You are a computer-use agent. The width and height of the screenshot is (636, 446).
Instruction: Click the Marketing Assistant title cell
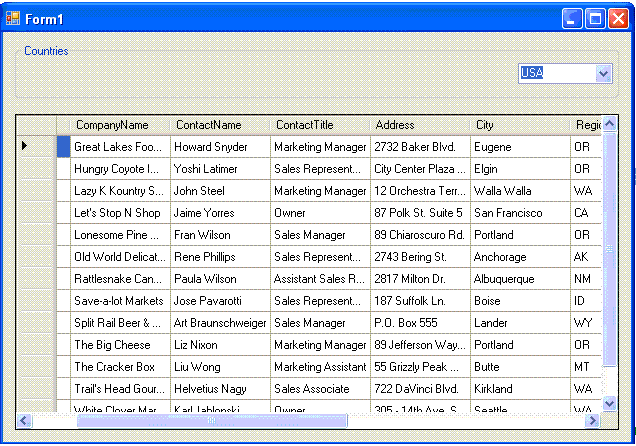click(x=320, y=367)
